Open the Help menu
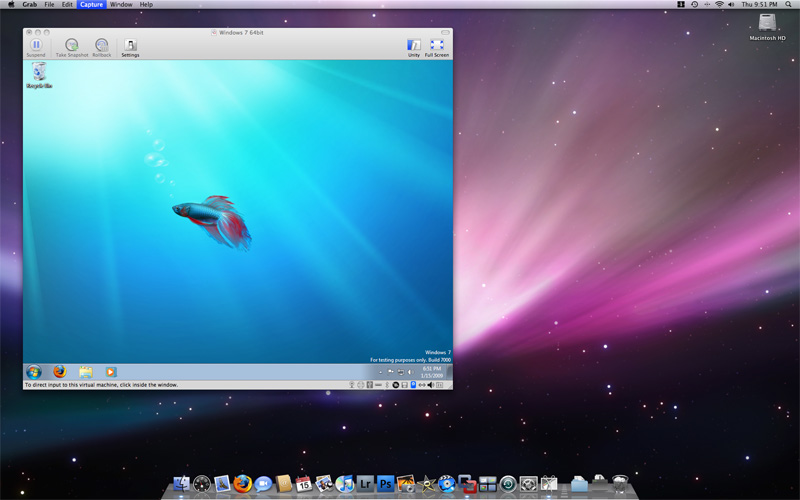The image size is (800, 500). click(146, 4)
